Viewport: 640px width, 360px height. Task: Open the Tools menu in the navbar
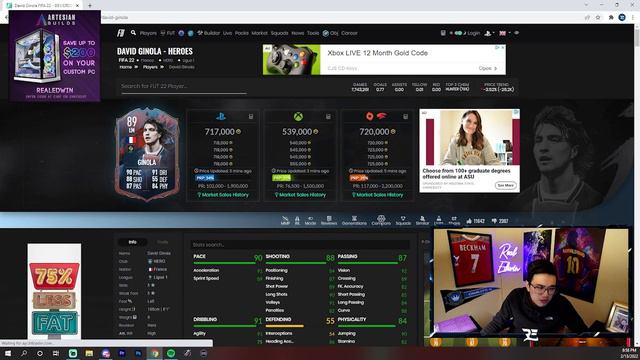313,33
